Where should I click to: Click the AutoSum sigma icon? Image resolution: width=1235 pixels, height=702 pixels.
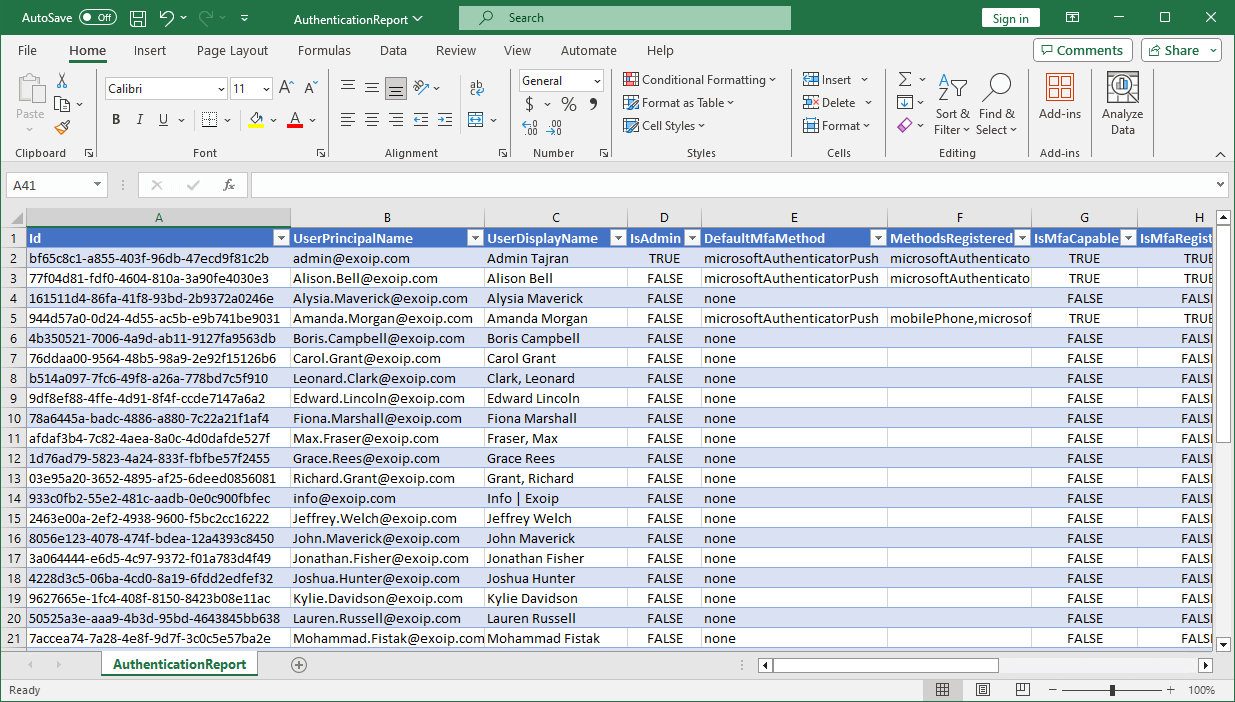(905, 80)
